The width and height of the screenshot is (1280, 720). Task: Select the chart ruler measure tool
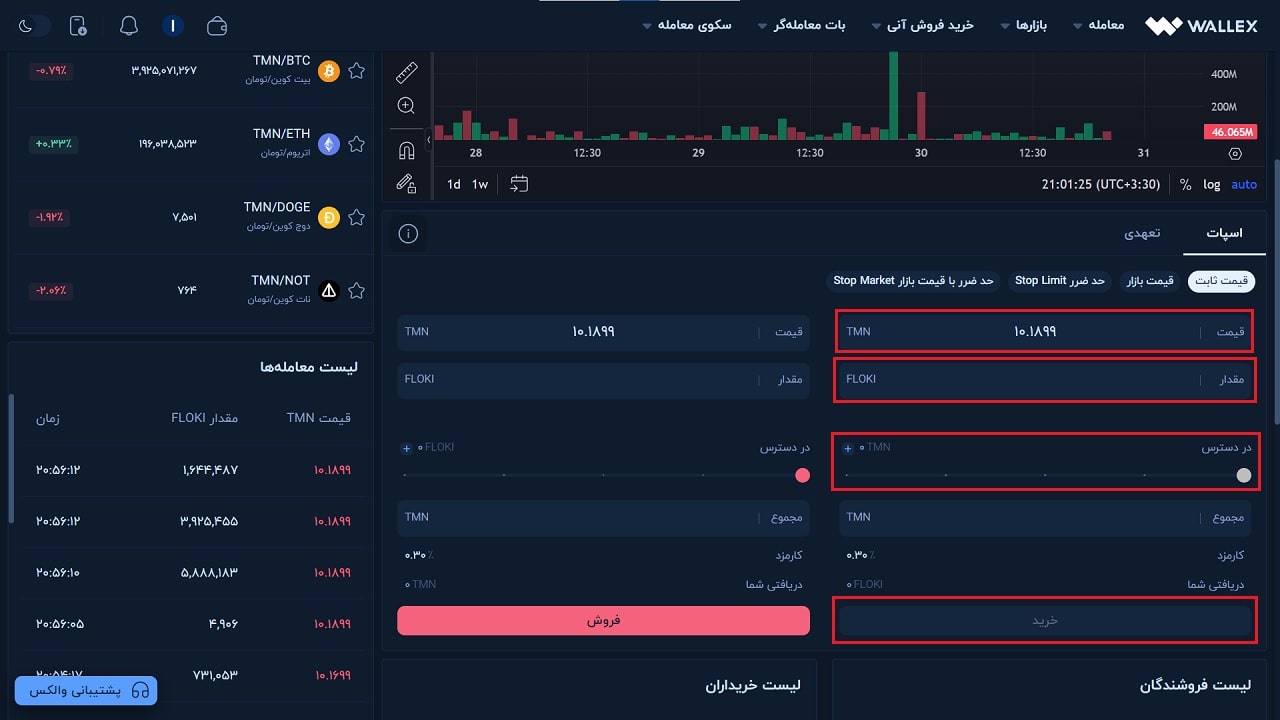click(x=406, y=72)
